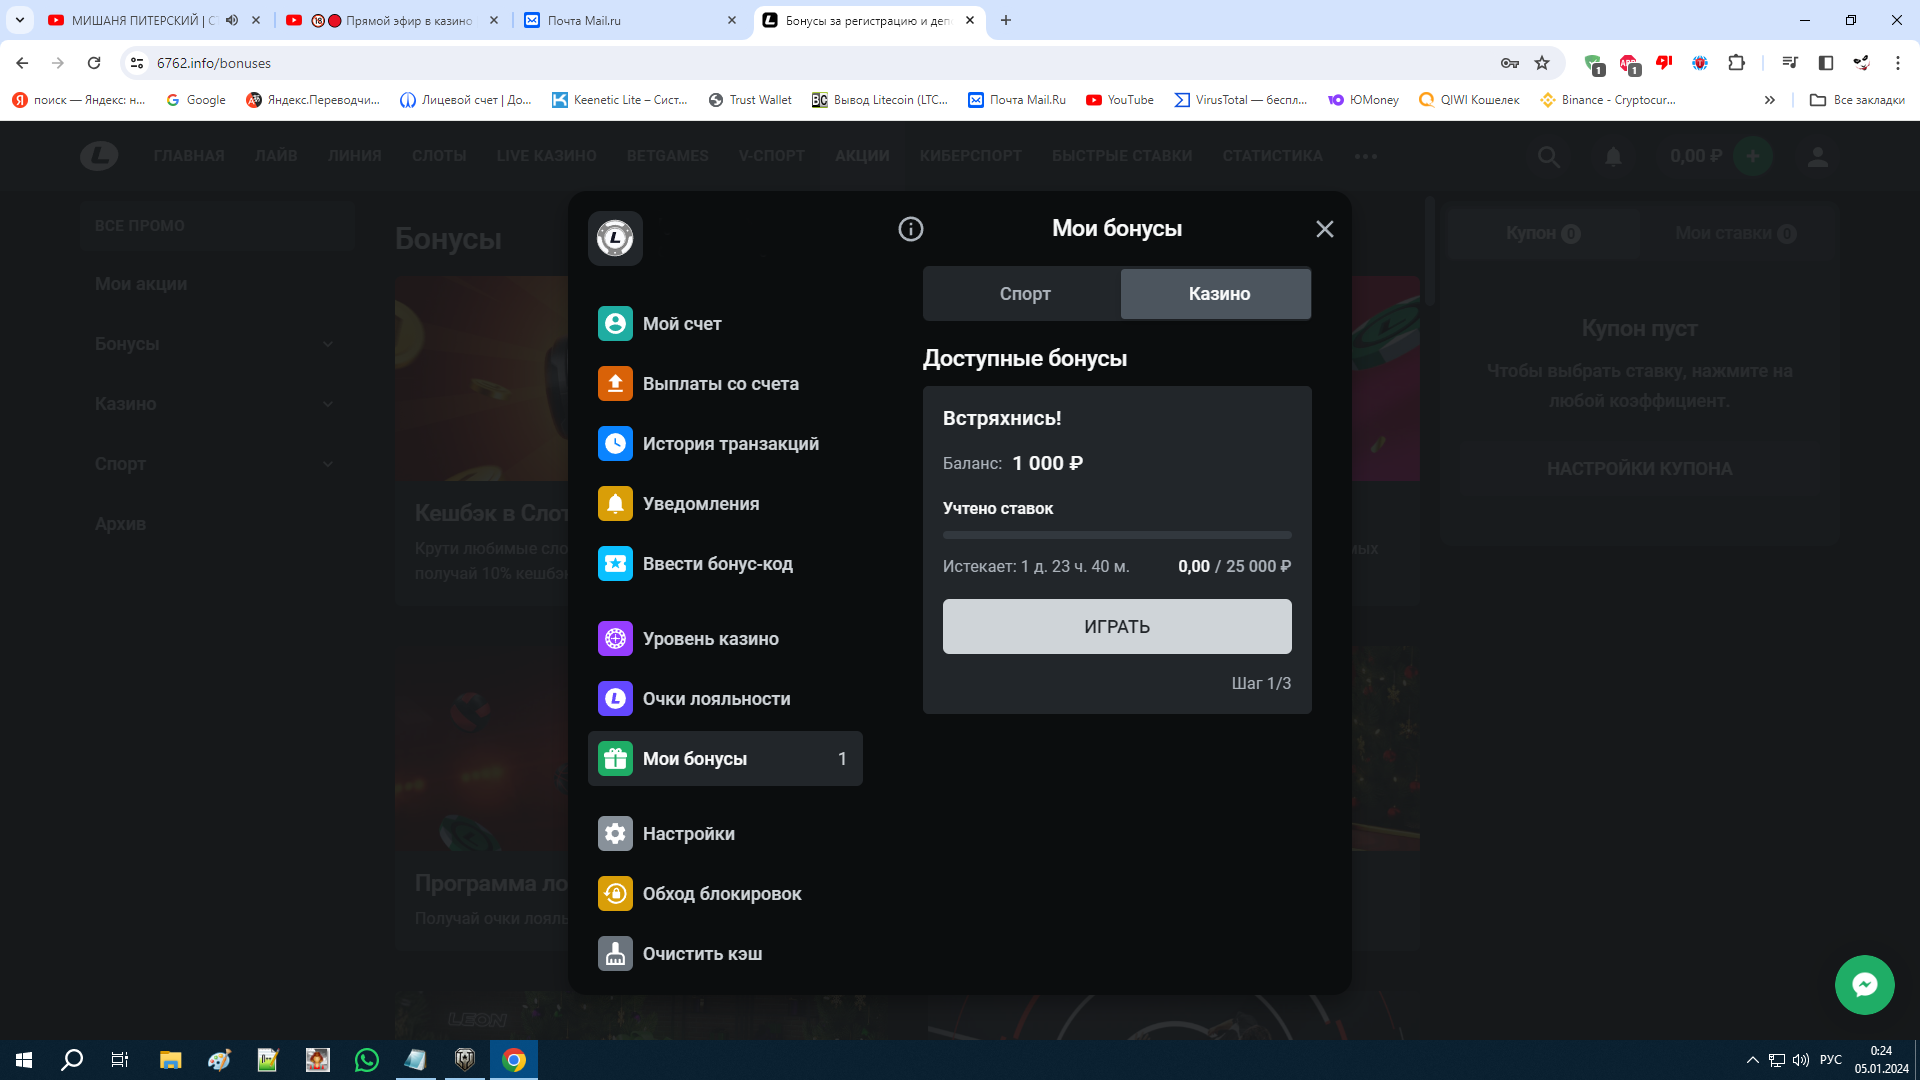
Task: Open Настройки gear item
Action: click(688, 834)
